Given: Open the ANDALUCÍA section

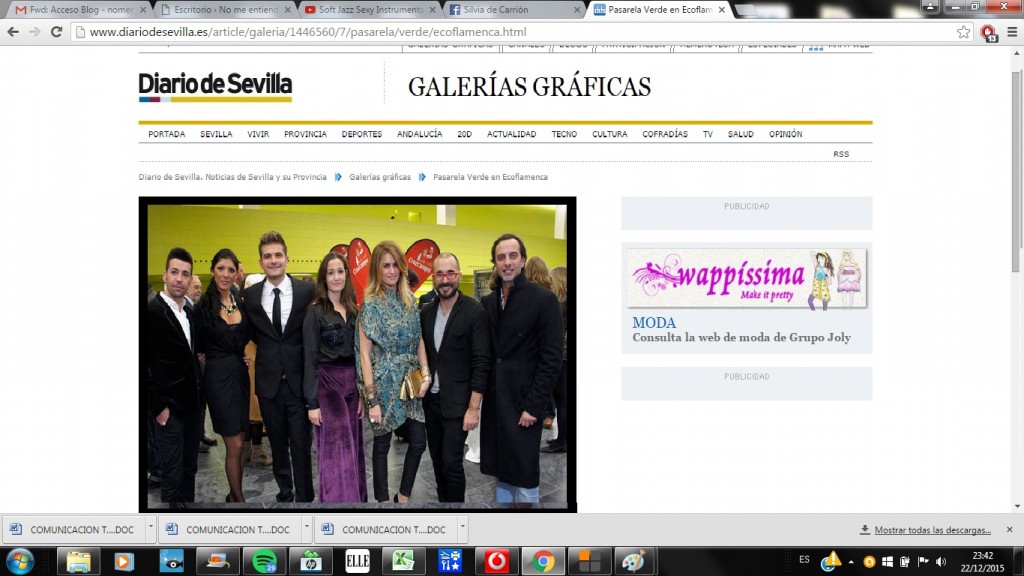Looking at the screenshot, I should [419, 134].
